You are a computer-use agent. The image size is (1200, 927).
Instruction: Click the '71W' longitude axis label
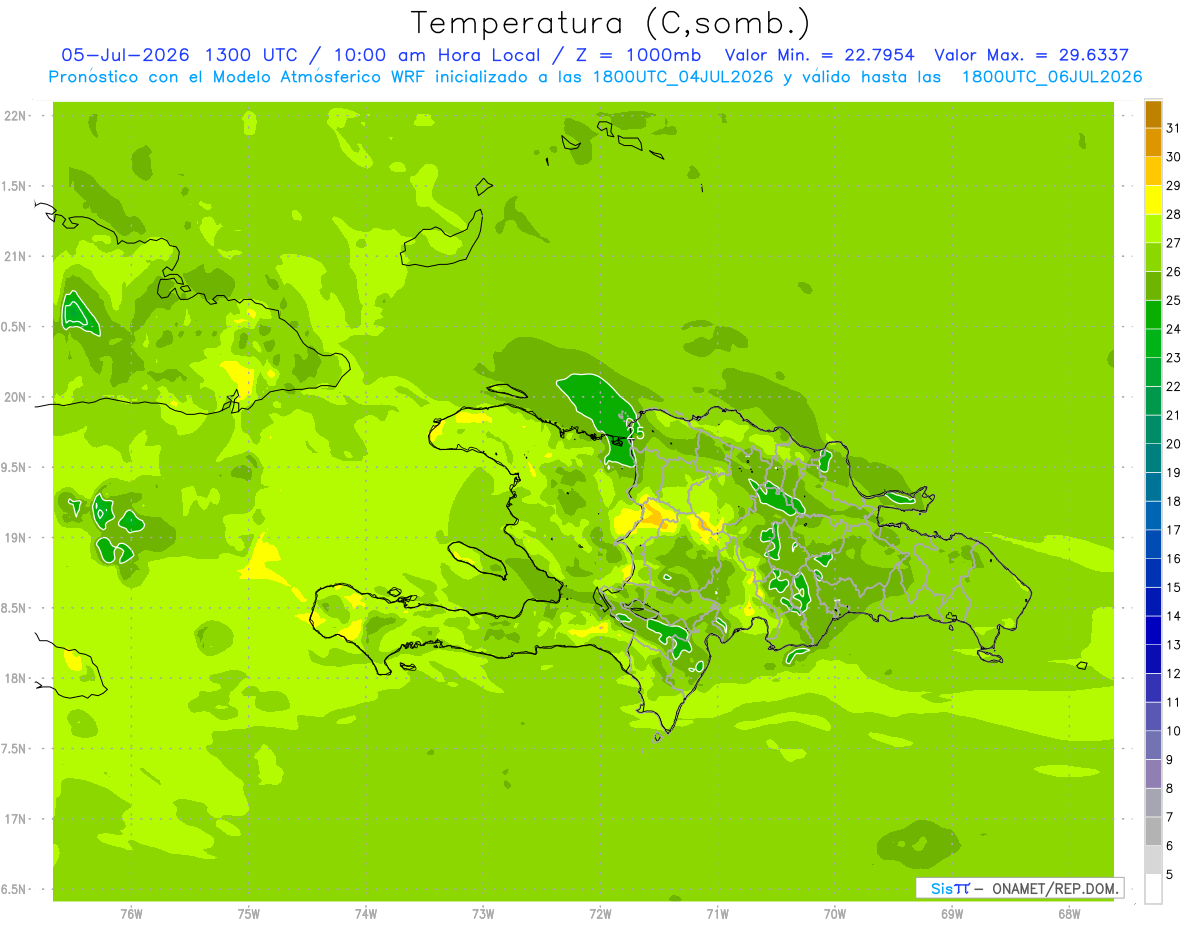click(717, 914)
